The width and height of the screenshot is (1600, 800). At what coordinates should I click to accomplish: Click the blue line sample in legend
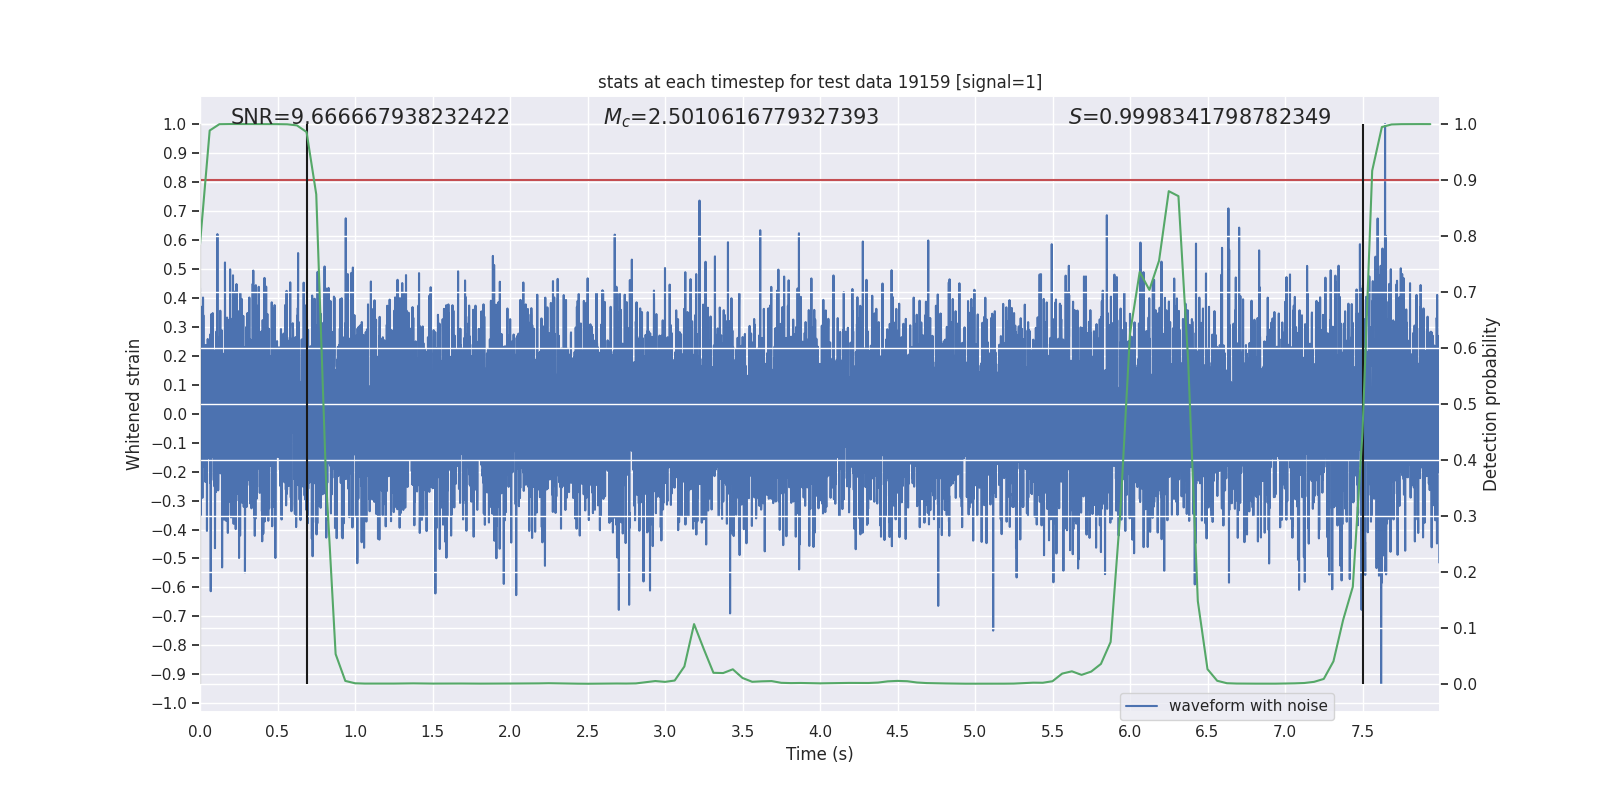[1141, 706]
